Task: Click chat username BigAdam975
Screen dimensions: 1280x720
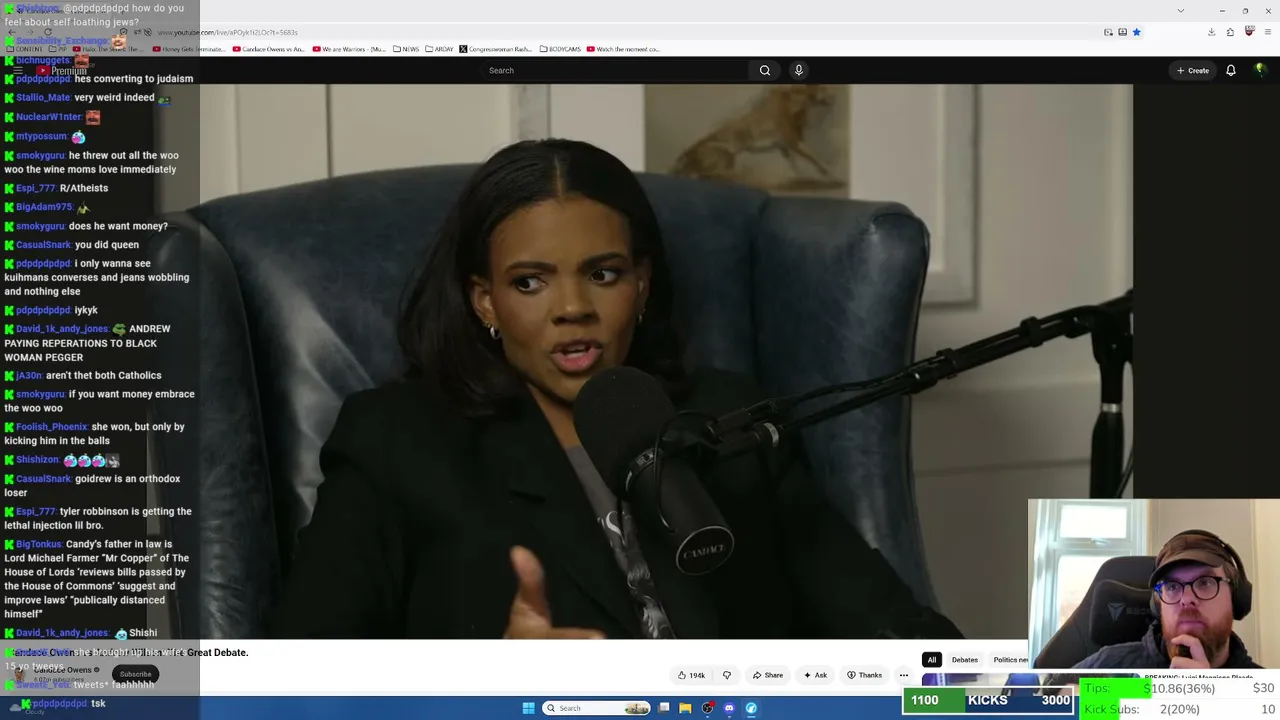Action: (x=44, y=207)
